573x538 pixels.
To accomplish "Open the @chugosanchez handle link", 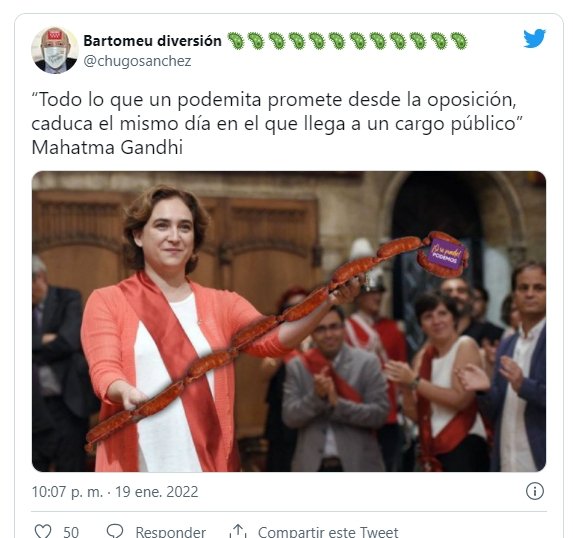I will 137,61.
